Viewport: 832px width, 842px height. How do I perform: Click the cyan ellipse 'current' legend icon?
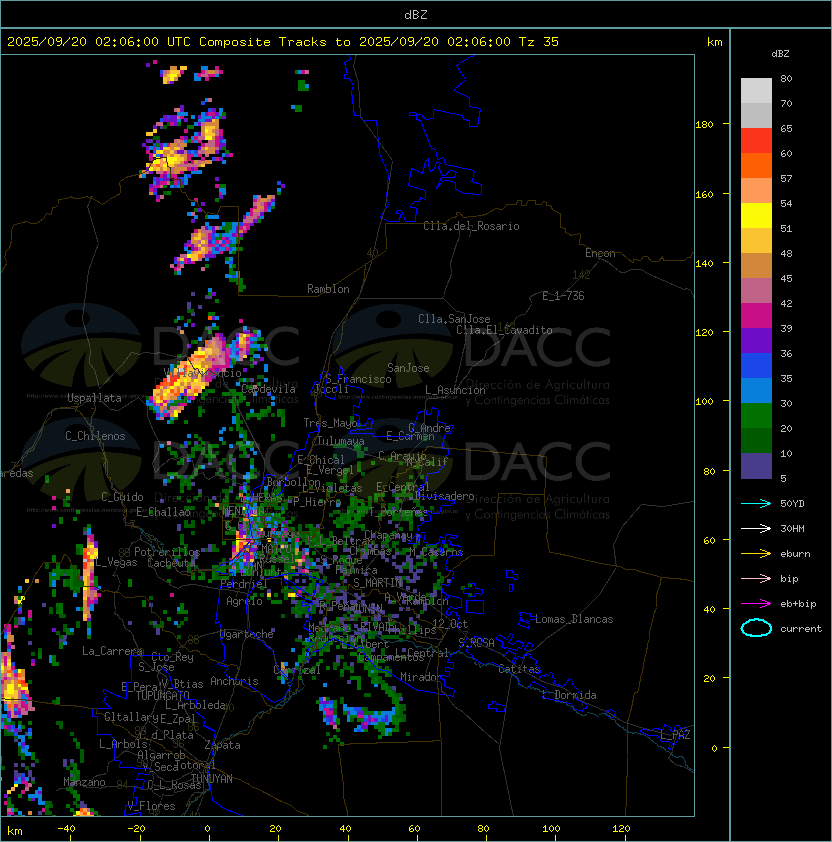[756, 628]
